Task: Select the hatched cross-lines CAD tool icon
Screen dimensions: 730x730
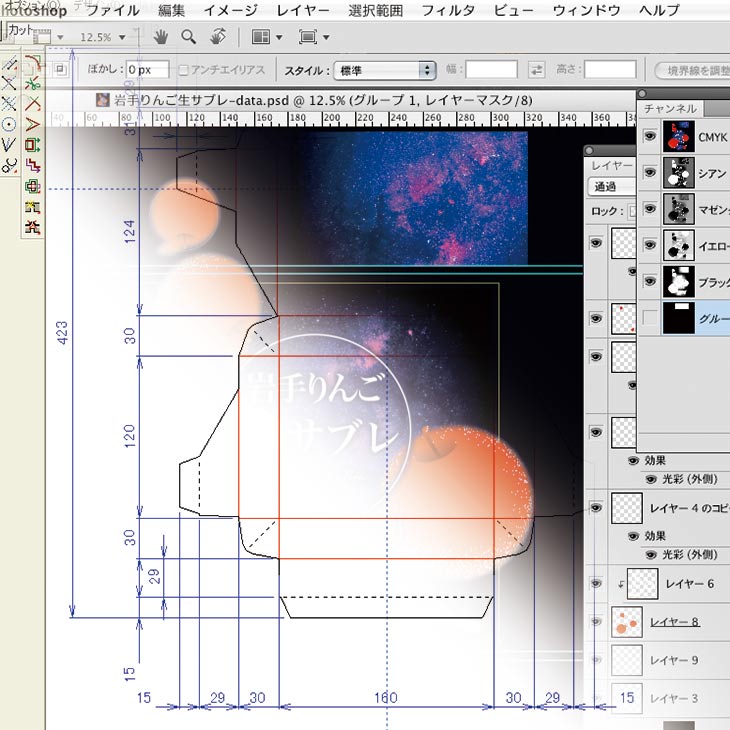Action: click(9, 103)
